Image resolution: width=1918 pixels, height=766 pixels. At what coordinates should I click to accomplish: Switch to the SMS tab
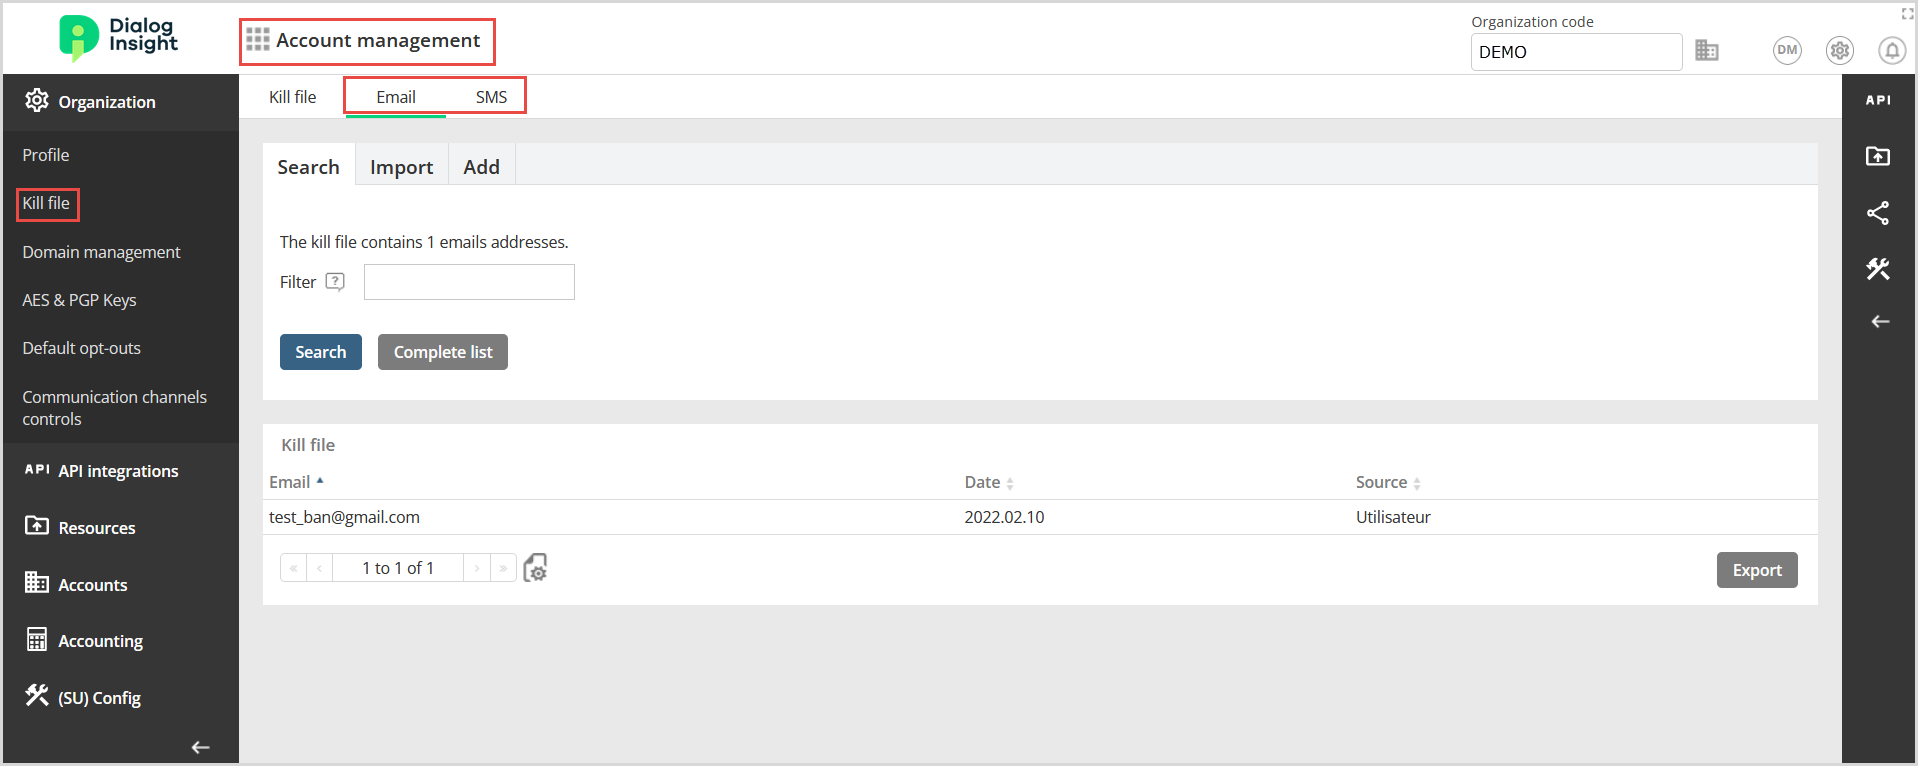click(x=491, y=96)
